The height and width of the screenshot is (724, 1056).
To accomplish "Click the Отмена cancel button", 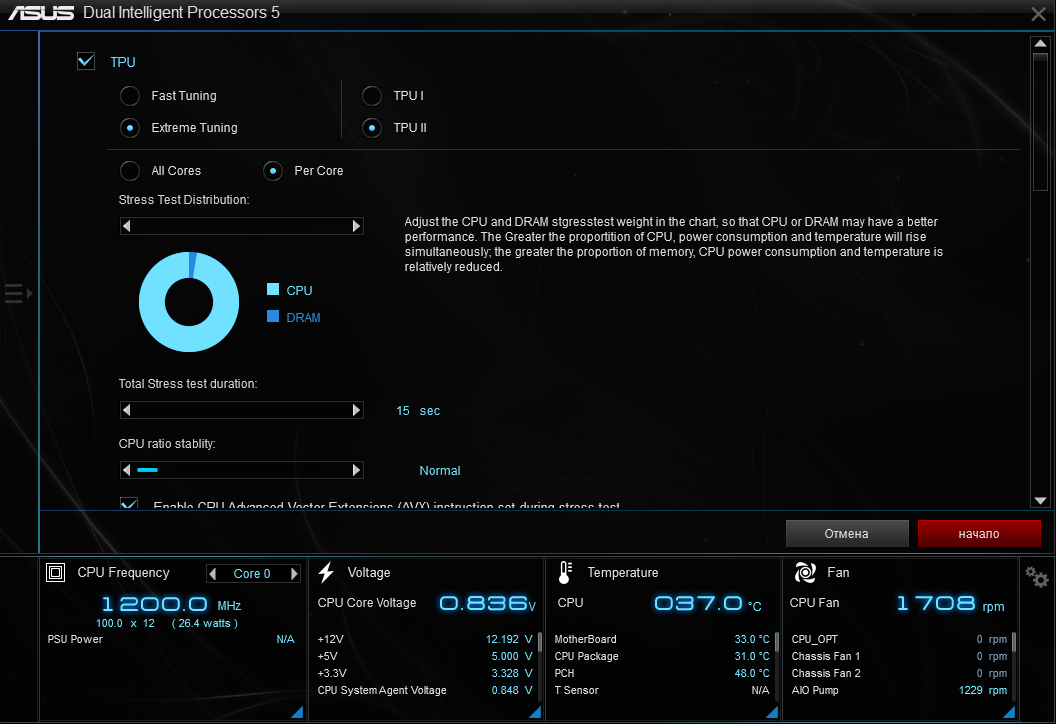I will click(x=847, y=533).
